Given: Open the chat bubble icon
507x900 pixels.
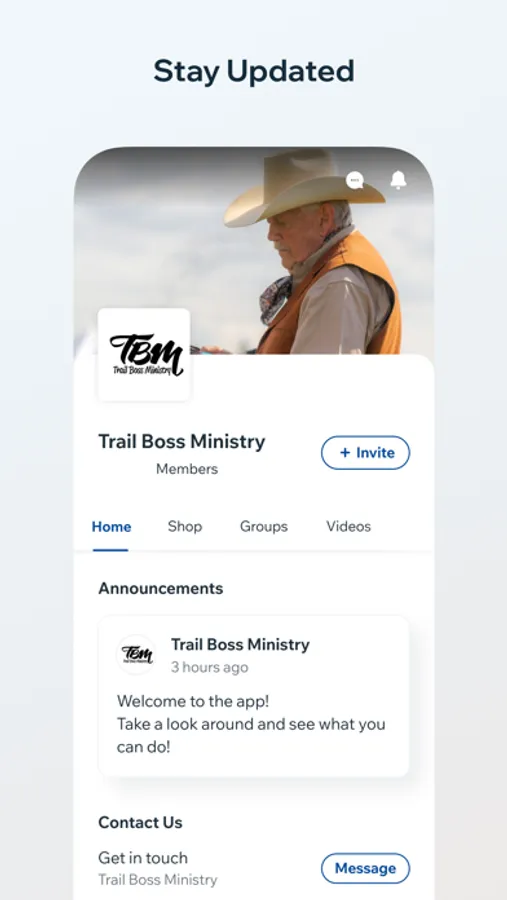Looking at the screenshot, I should coord(355,181).
